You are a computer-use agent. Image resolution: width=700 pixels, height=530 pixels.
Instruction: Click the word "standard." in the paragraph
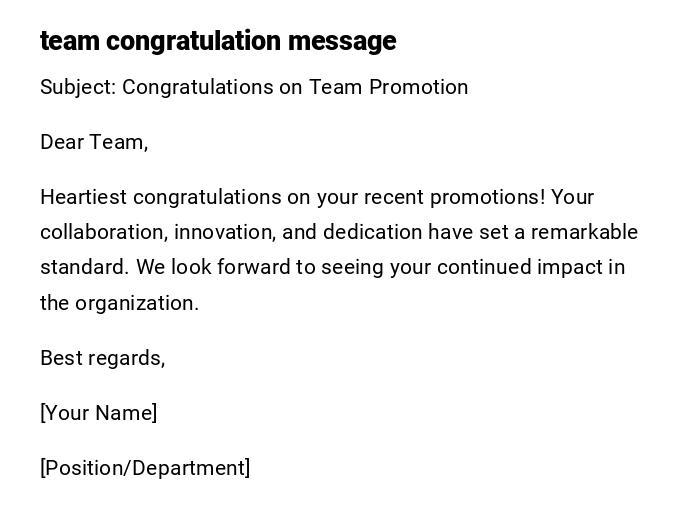coord(85,267)
